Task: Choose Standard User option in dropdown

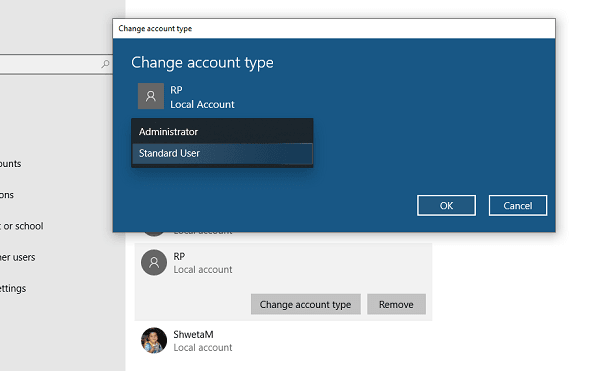Action: [x=222, y=153]
